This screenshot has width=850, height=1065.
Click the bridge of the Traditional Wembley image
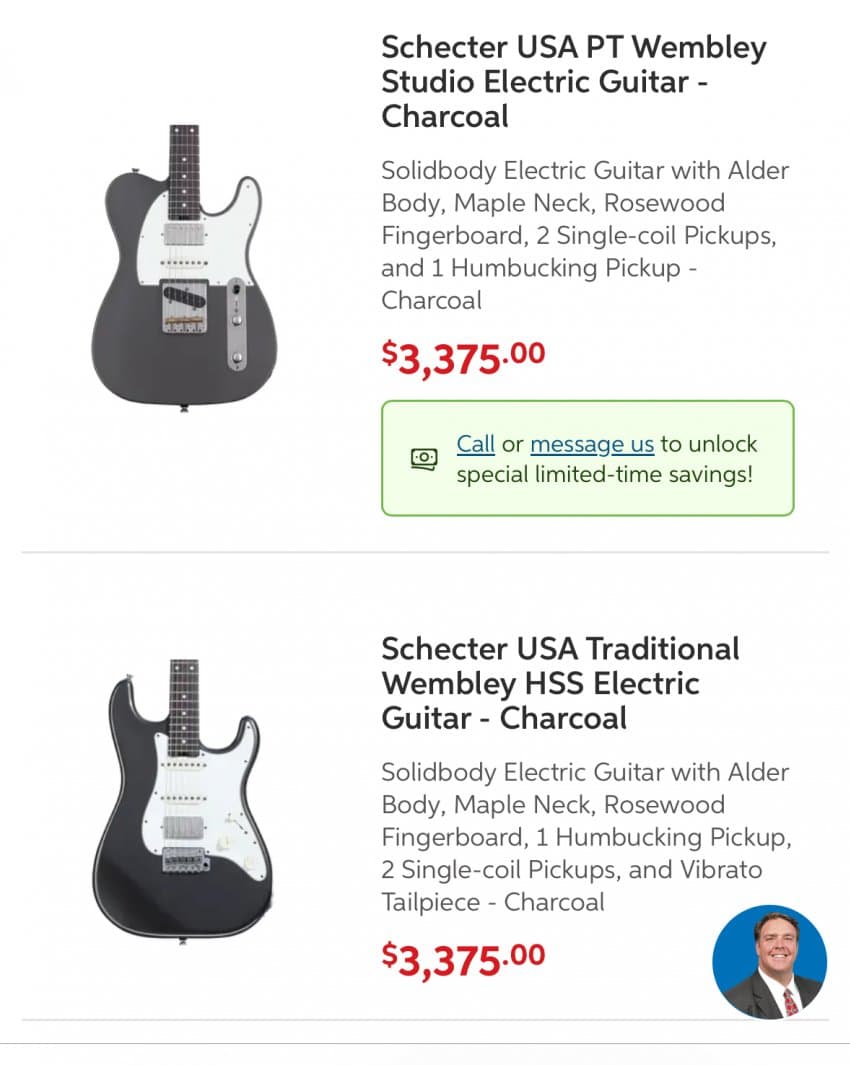click(x=185, y=861)
